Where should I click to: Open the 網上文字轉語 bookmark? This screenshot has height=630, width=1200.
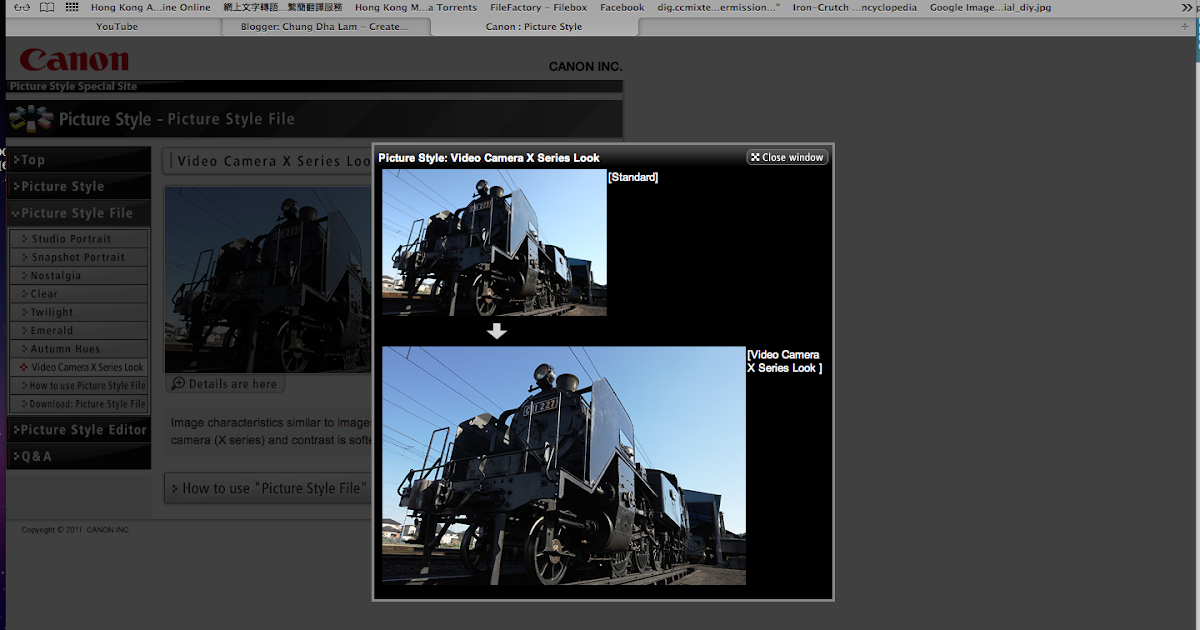(x=282, y=7)
